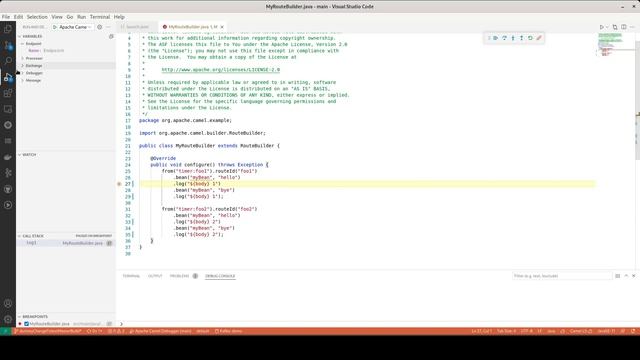Image resolution: width=640 pixels, height=360 pixels.
Task: Open the Search view in activity bar
Action: pyautogui.click(x=8, y=61)
